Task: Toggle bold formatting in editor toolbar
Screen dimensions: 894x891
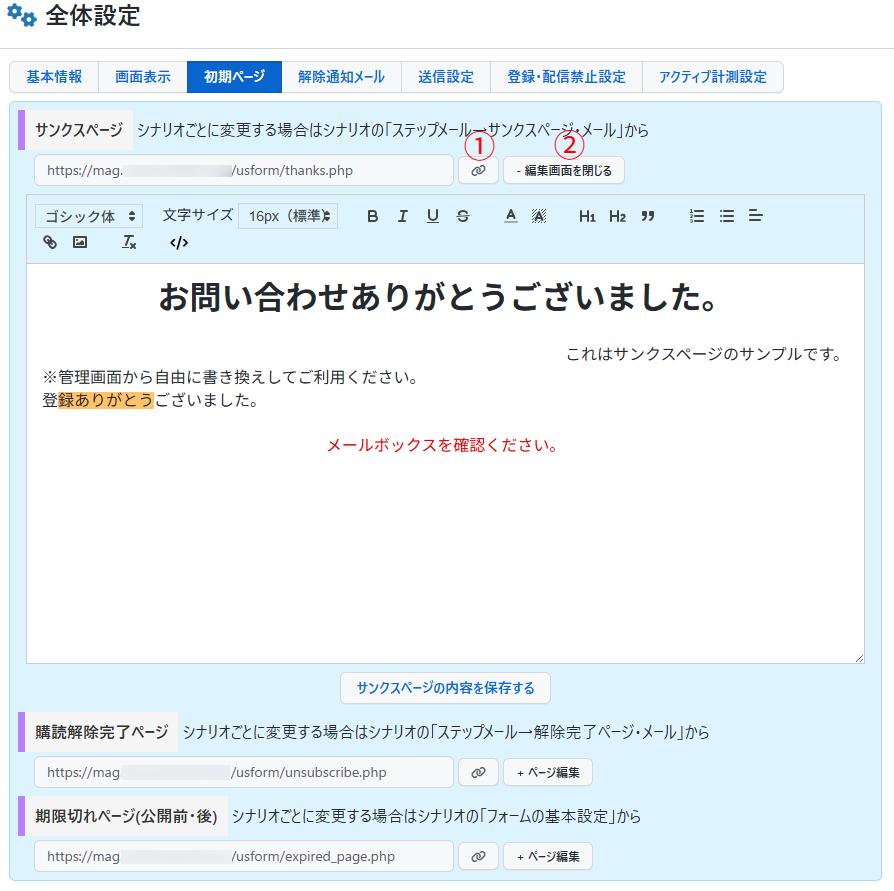Action: pos(372,216)
